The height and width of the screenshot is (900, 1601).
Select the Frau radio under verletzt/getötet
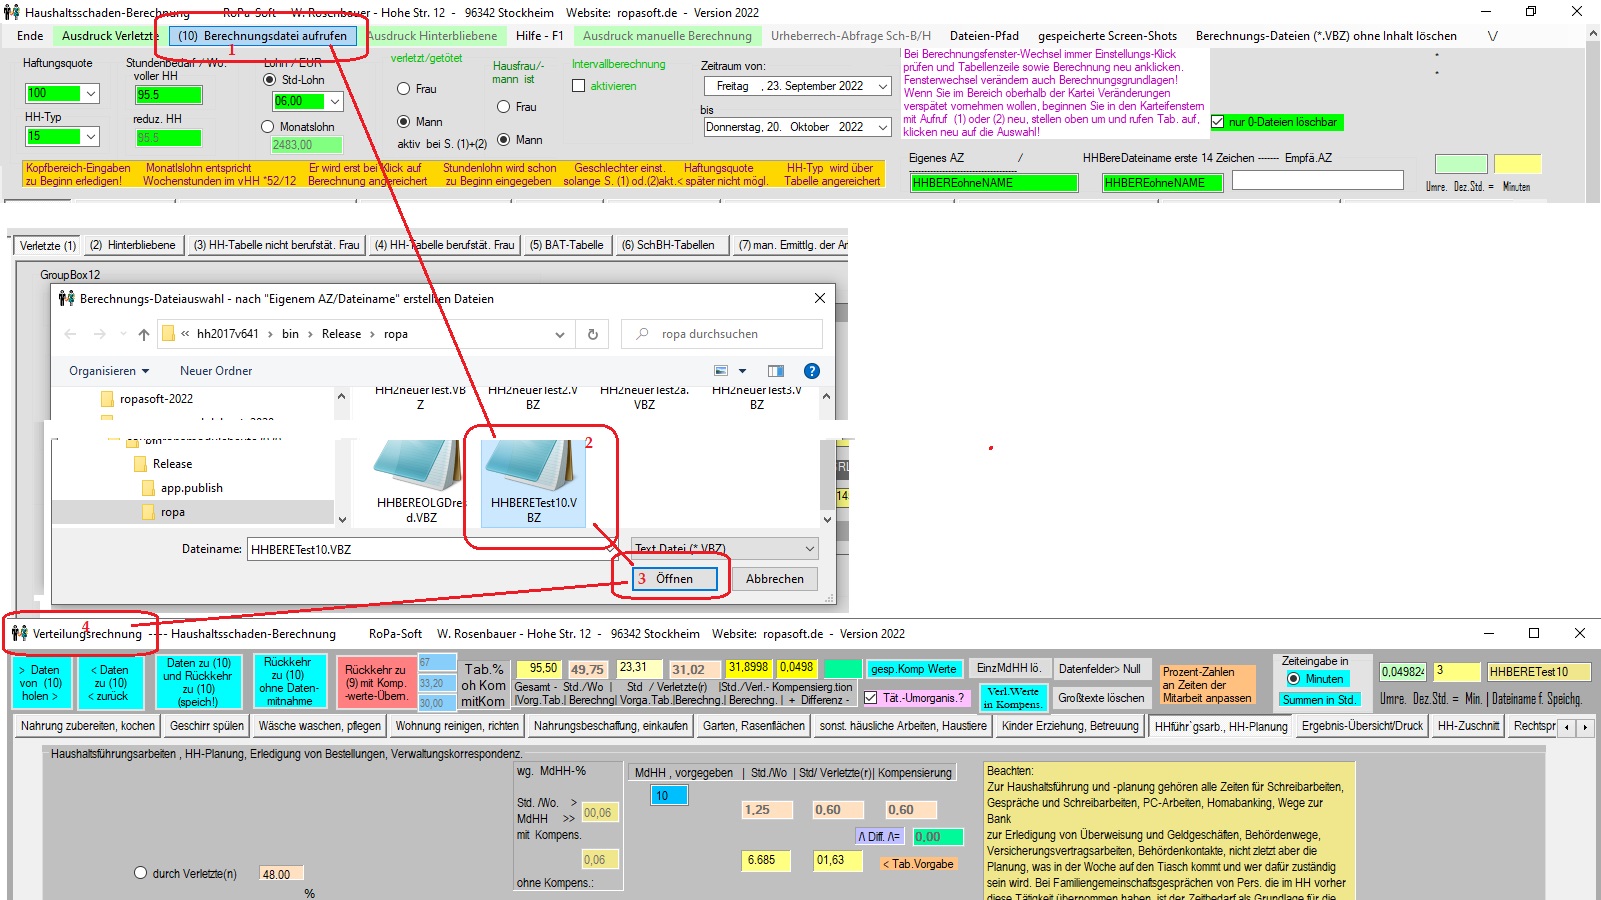[404, 89]
